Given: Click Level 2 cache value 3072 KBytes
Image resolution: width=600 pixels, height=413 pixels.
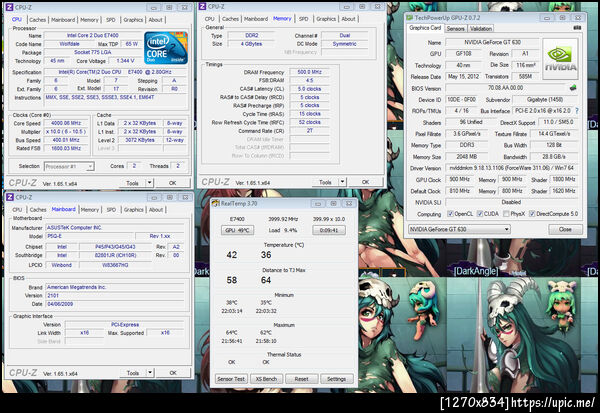Looking at the screenshot, I should coord(140,140).
